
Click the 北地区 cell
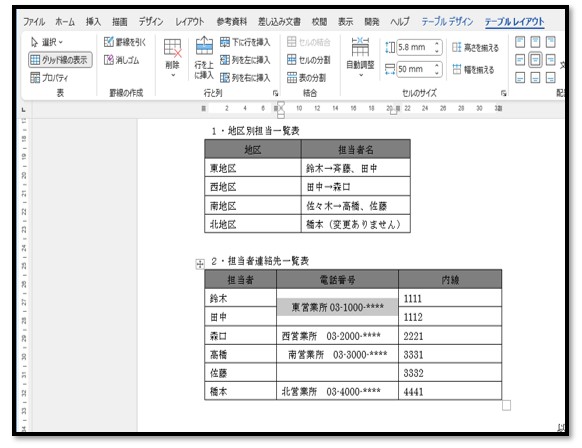253,224
